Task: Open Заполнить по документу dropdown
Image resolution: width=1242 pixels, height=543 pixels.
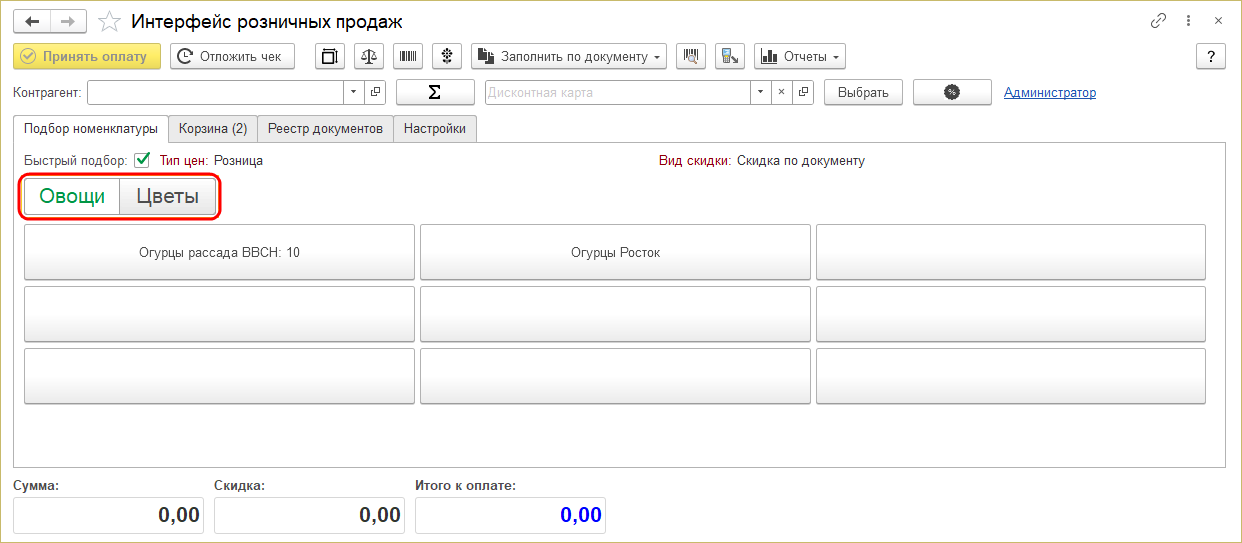Action: click(569, 56)
